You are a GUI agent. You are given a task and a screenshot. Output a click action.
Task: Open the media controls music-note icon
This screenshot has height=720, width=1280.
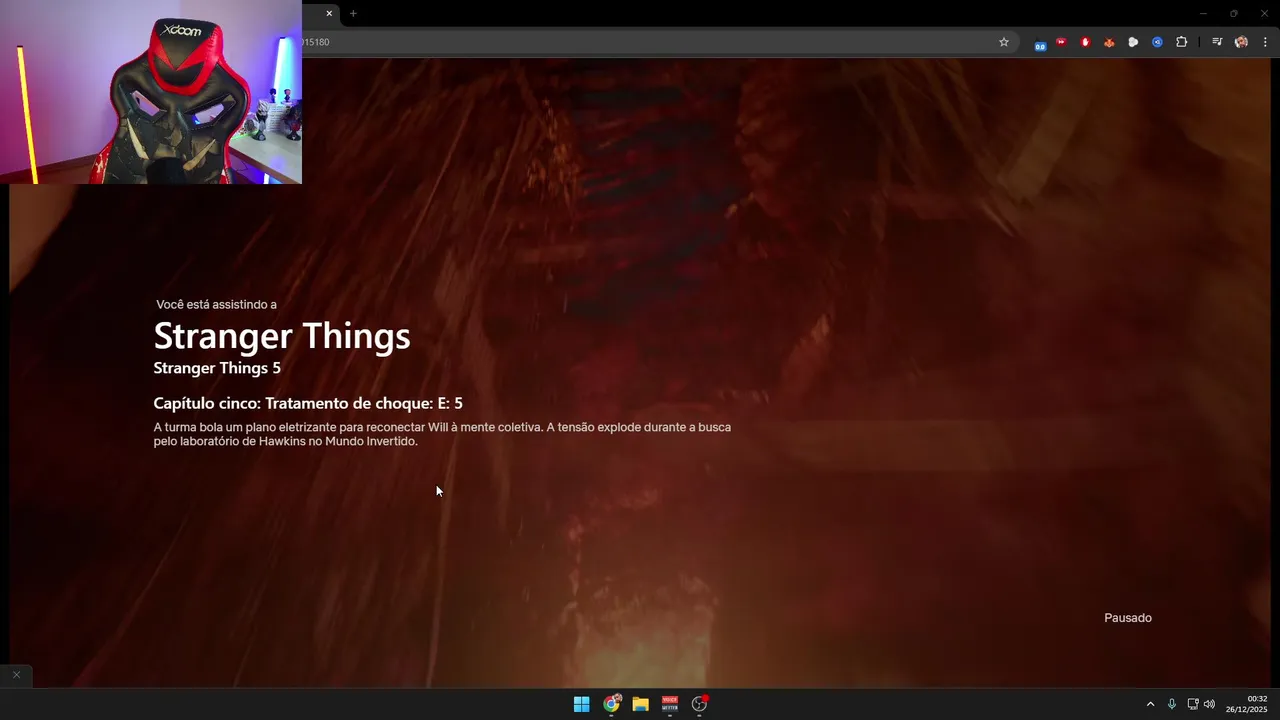click(1217, 42)
